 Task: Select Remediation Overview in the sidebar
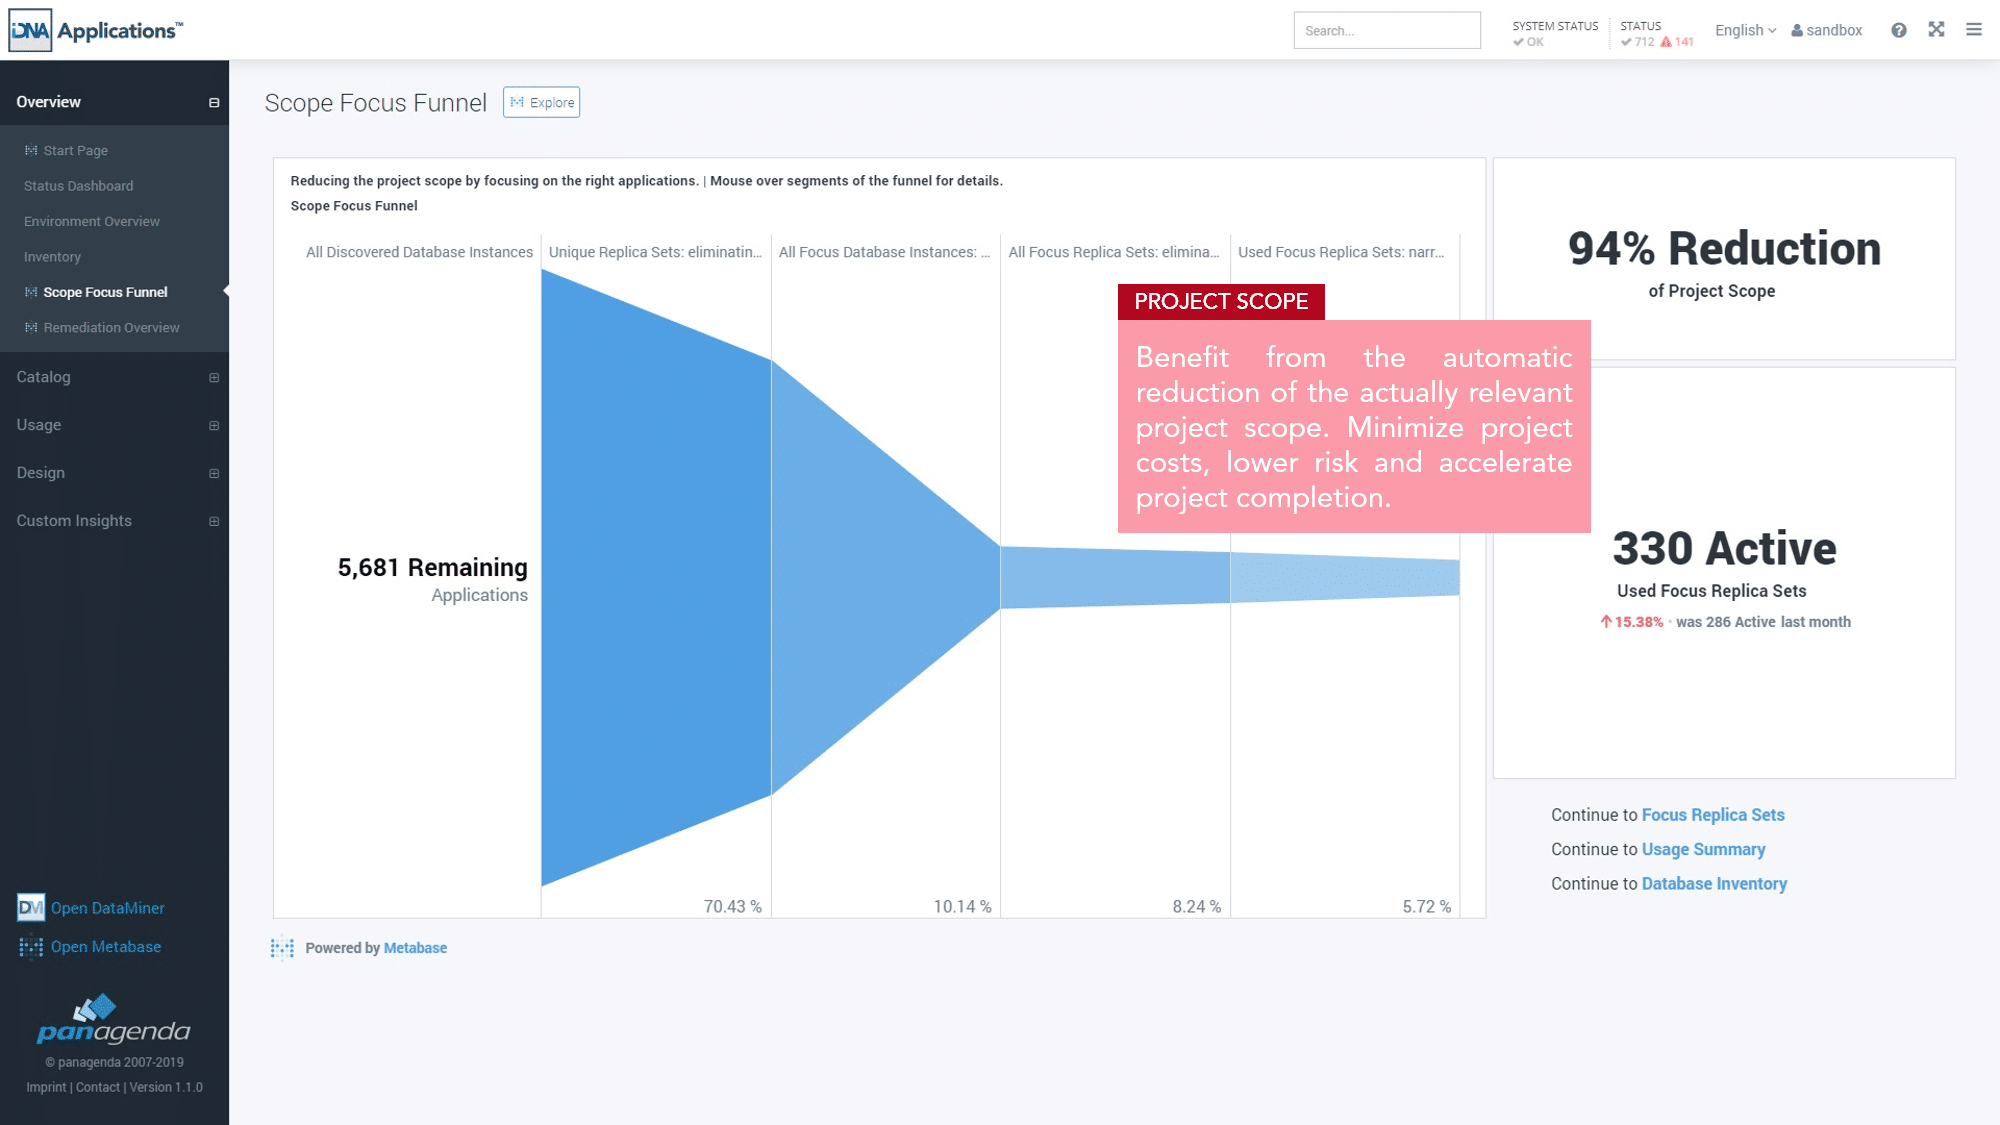(x=111, y=327)
